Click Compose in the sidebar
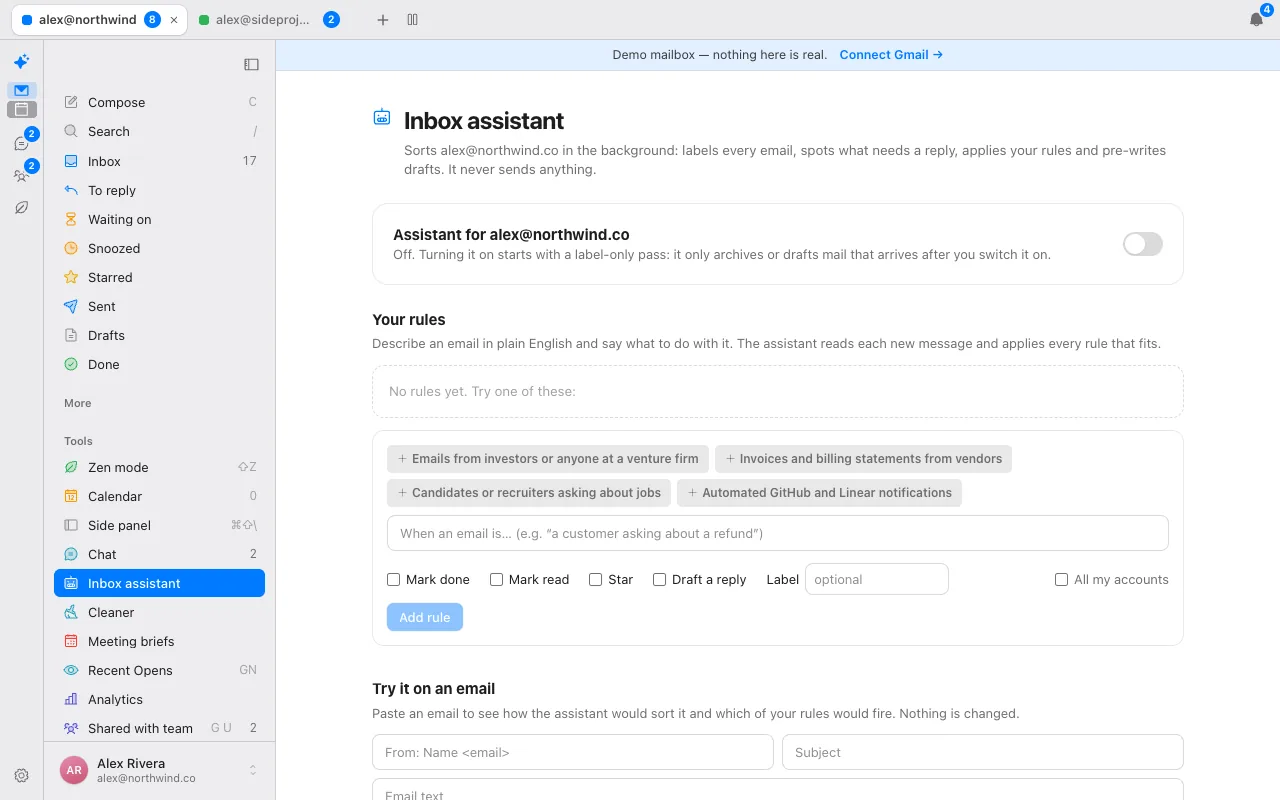1280x800 pixels. pos(160,102)
